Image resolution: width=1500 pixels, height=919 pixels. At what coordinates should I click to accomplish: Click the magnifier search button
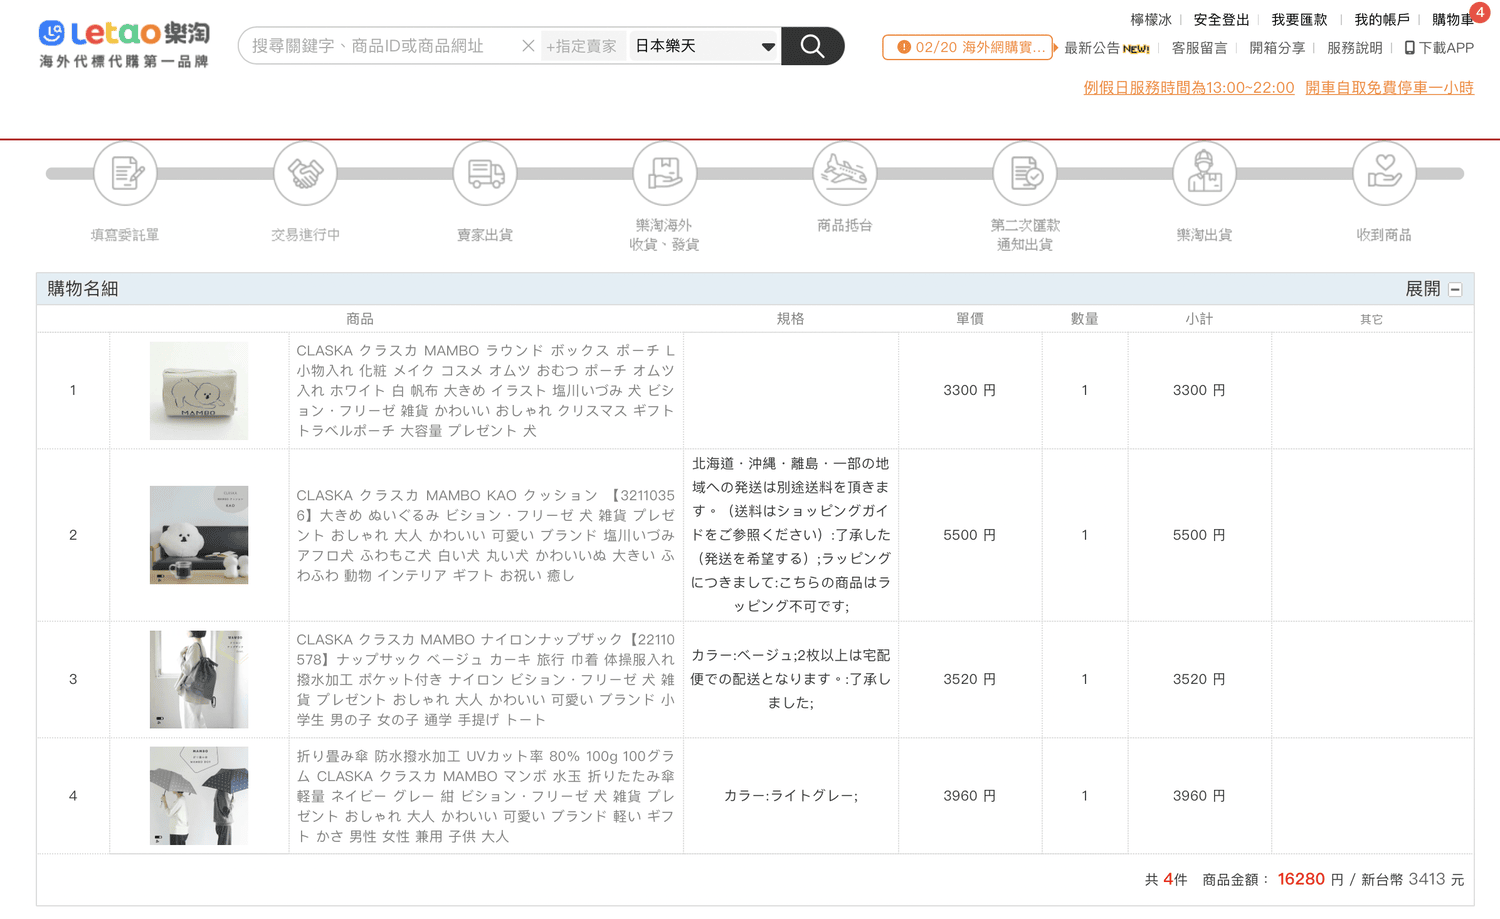[x=812, y=46]
